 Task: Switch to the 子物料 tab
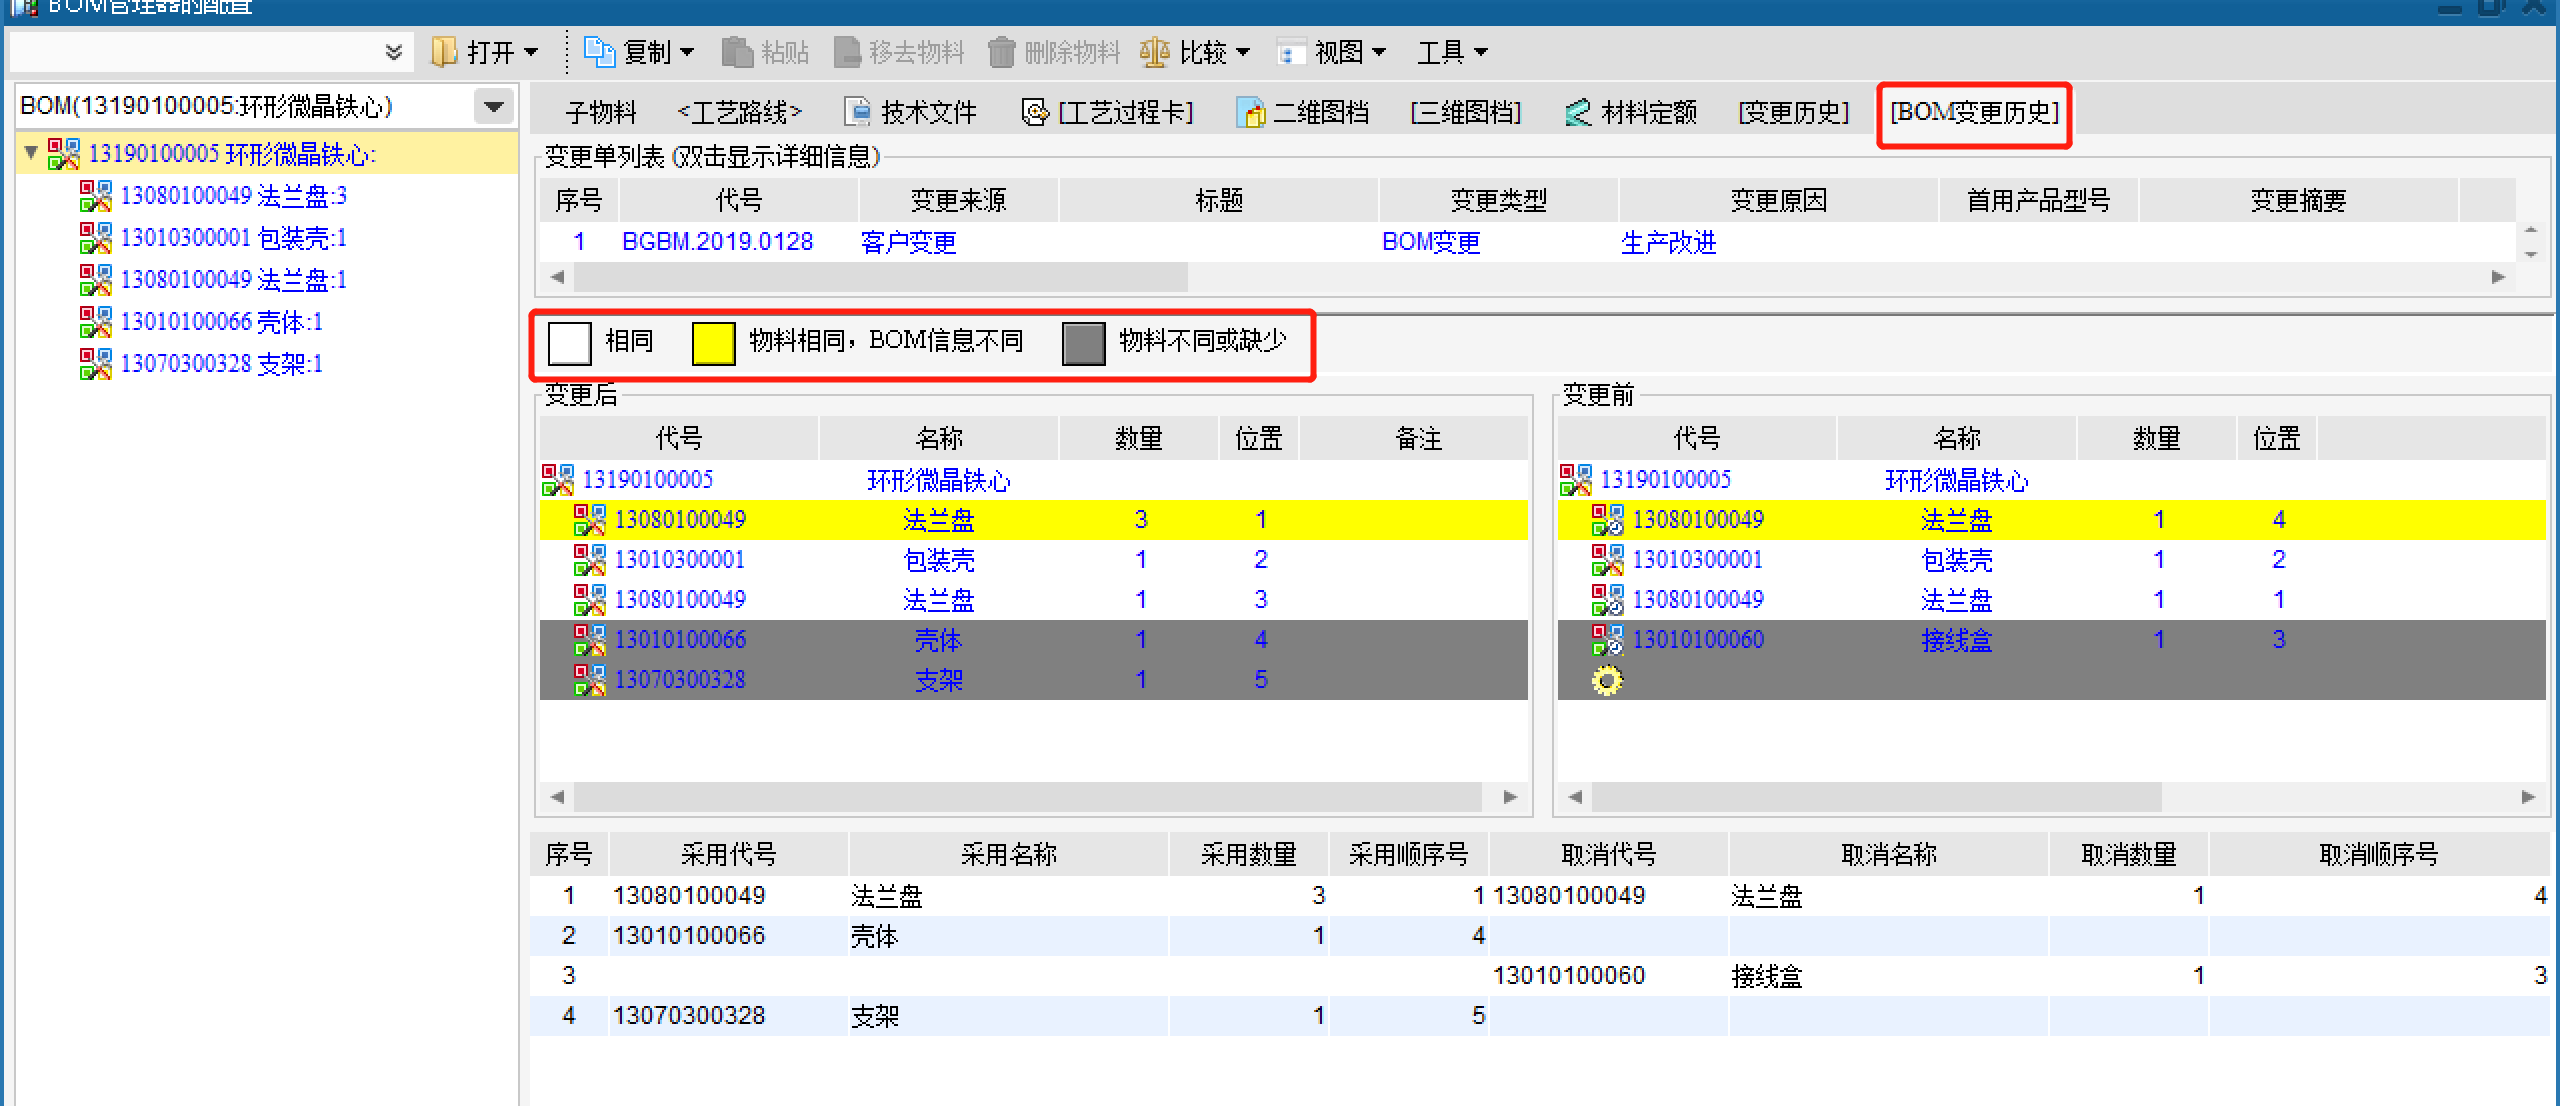(x=600, y=112)
